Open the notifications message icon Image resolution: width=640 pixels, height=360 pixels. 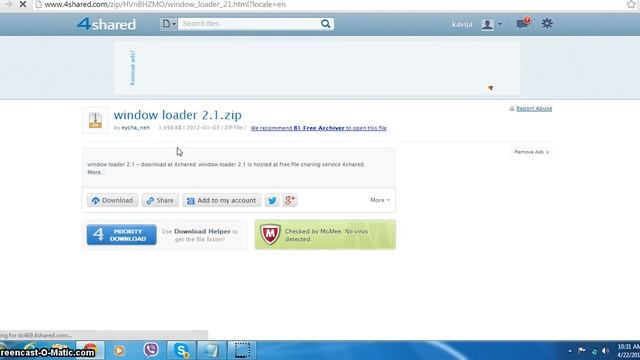click(523, 23)
